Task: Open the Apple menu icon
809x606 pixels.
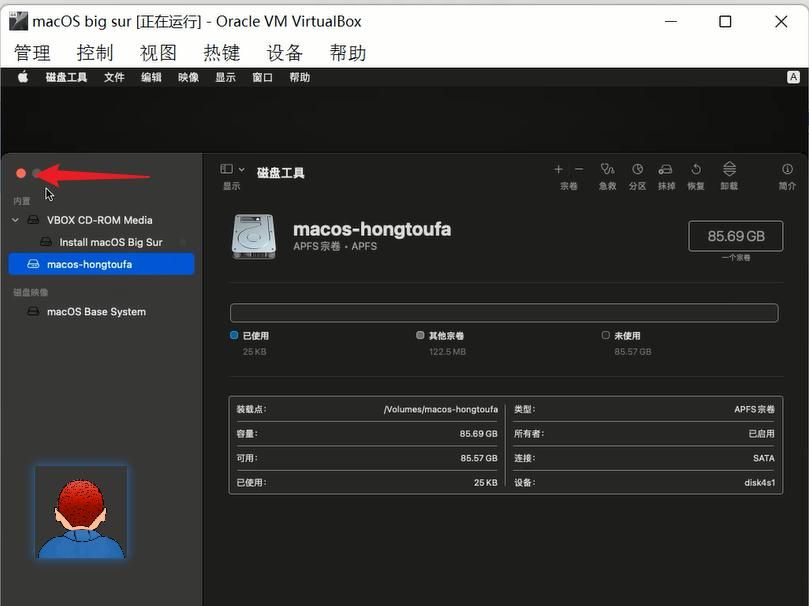Action: (23, 77)
